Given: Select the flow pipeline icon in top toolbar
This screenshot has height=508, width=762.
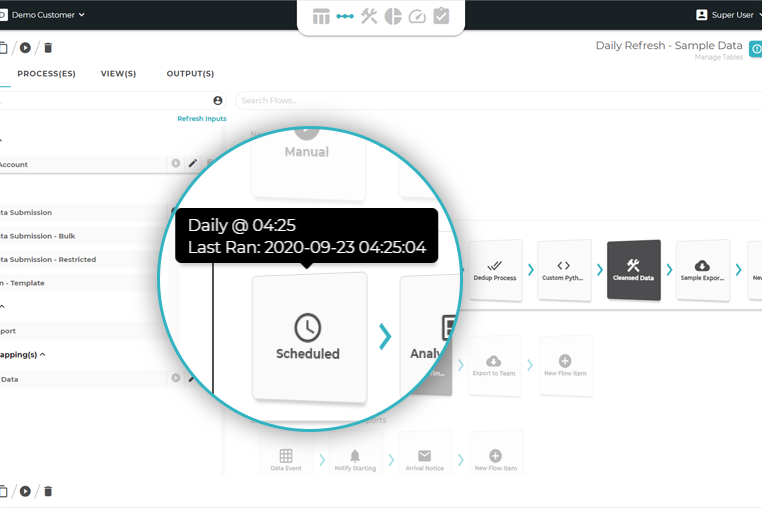Looking at the screenshot, I should point(345,16).
